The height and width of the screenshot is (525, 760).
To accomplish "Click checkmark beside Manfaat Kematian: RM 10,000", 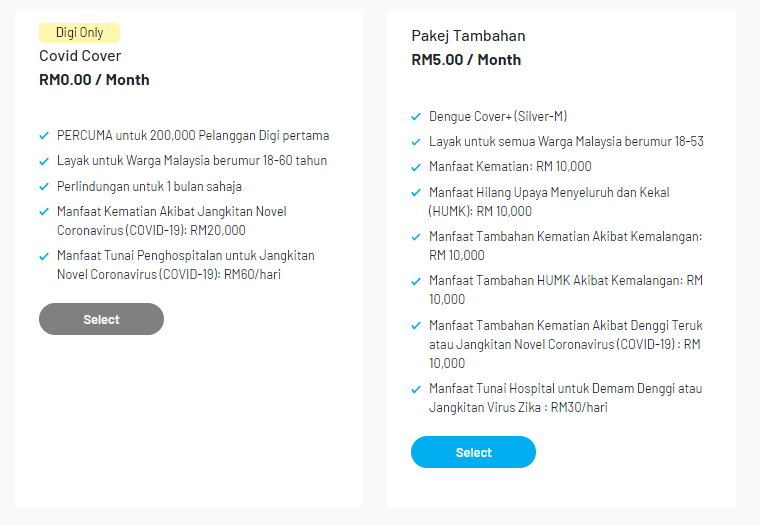I will [416, 167].
